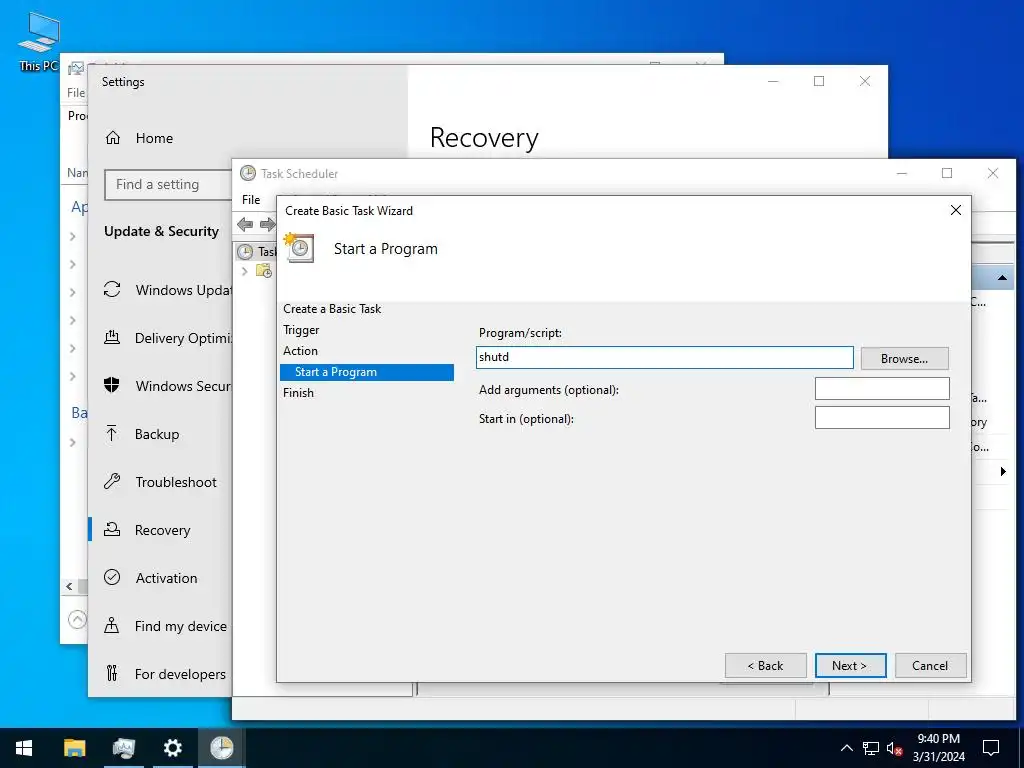The image size is (1024, 768).
Task: Close the Create Basic Task Wizard dialog
Action: coord(955,210)
